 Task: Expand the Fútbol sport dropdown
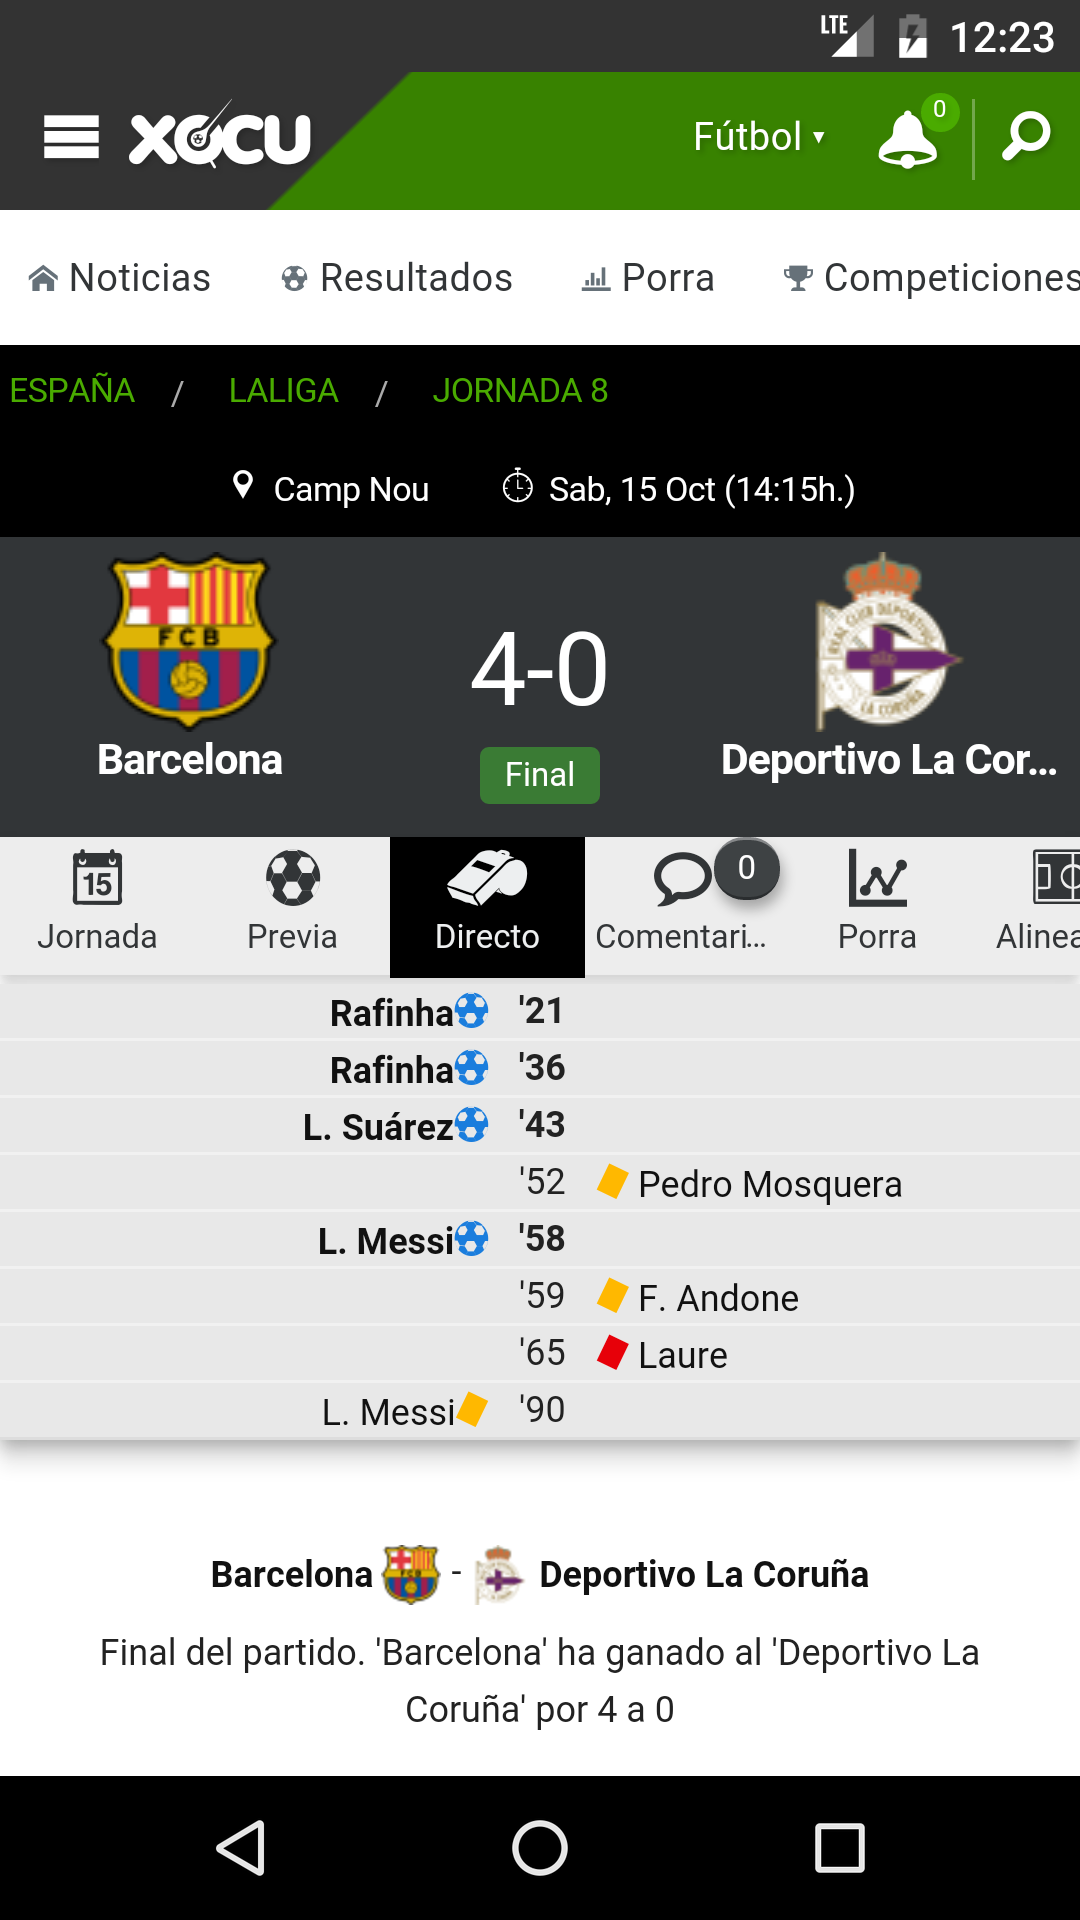click(x=759, y=137)
